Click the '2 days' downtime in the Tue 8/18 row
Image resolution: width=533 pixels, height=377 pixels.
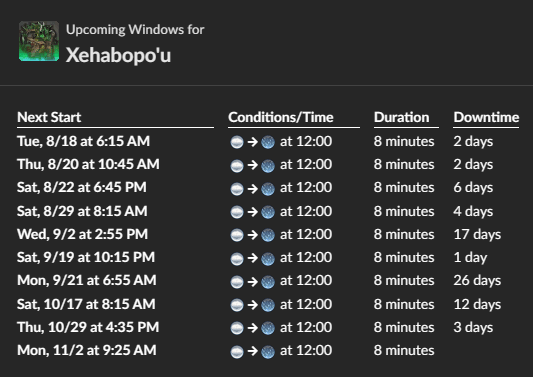point(473,141)
